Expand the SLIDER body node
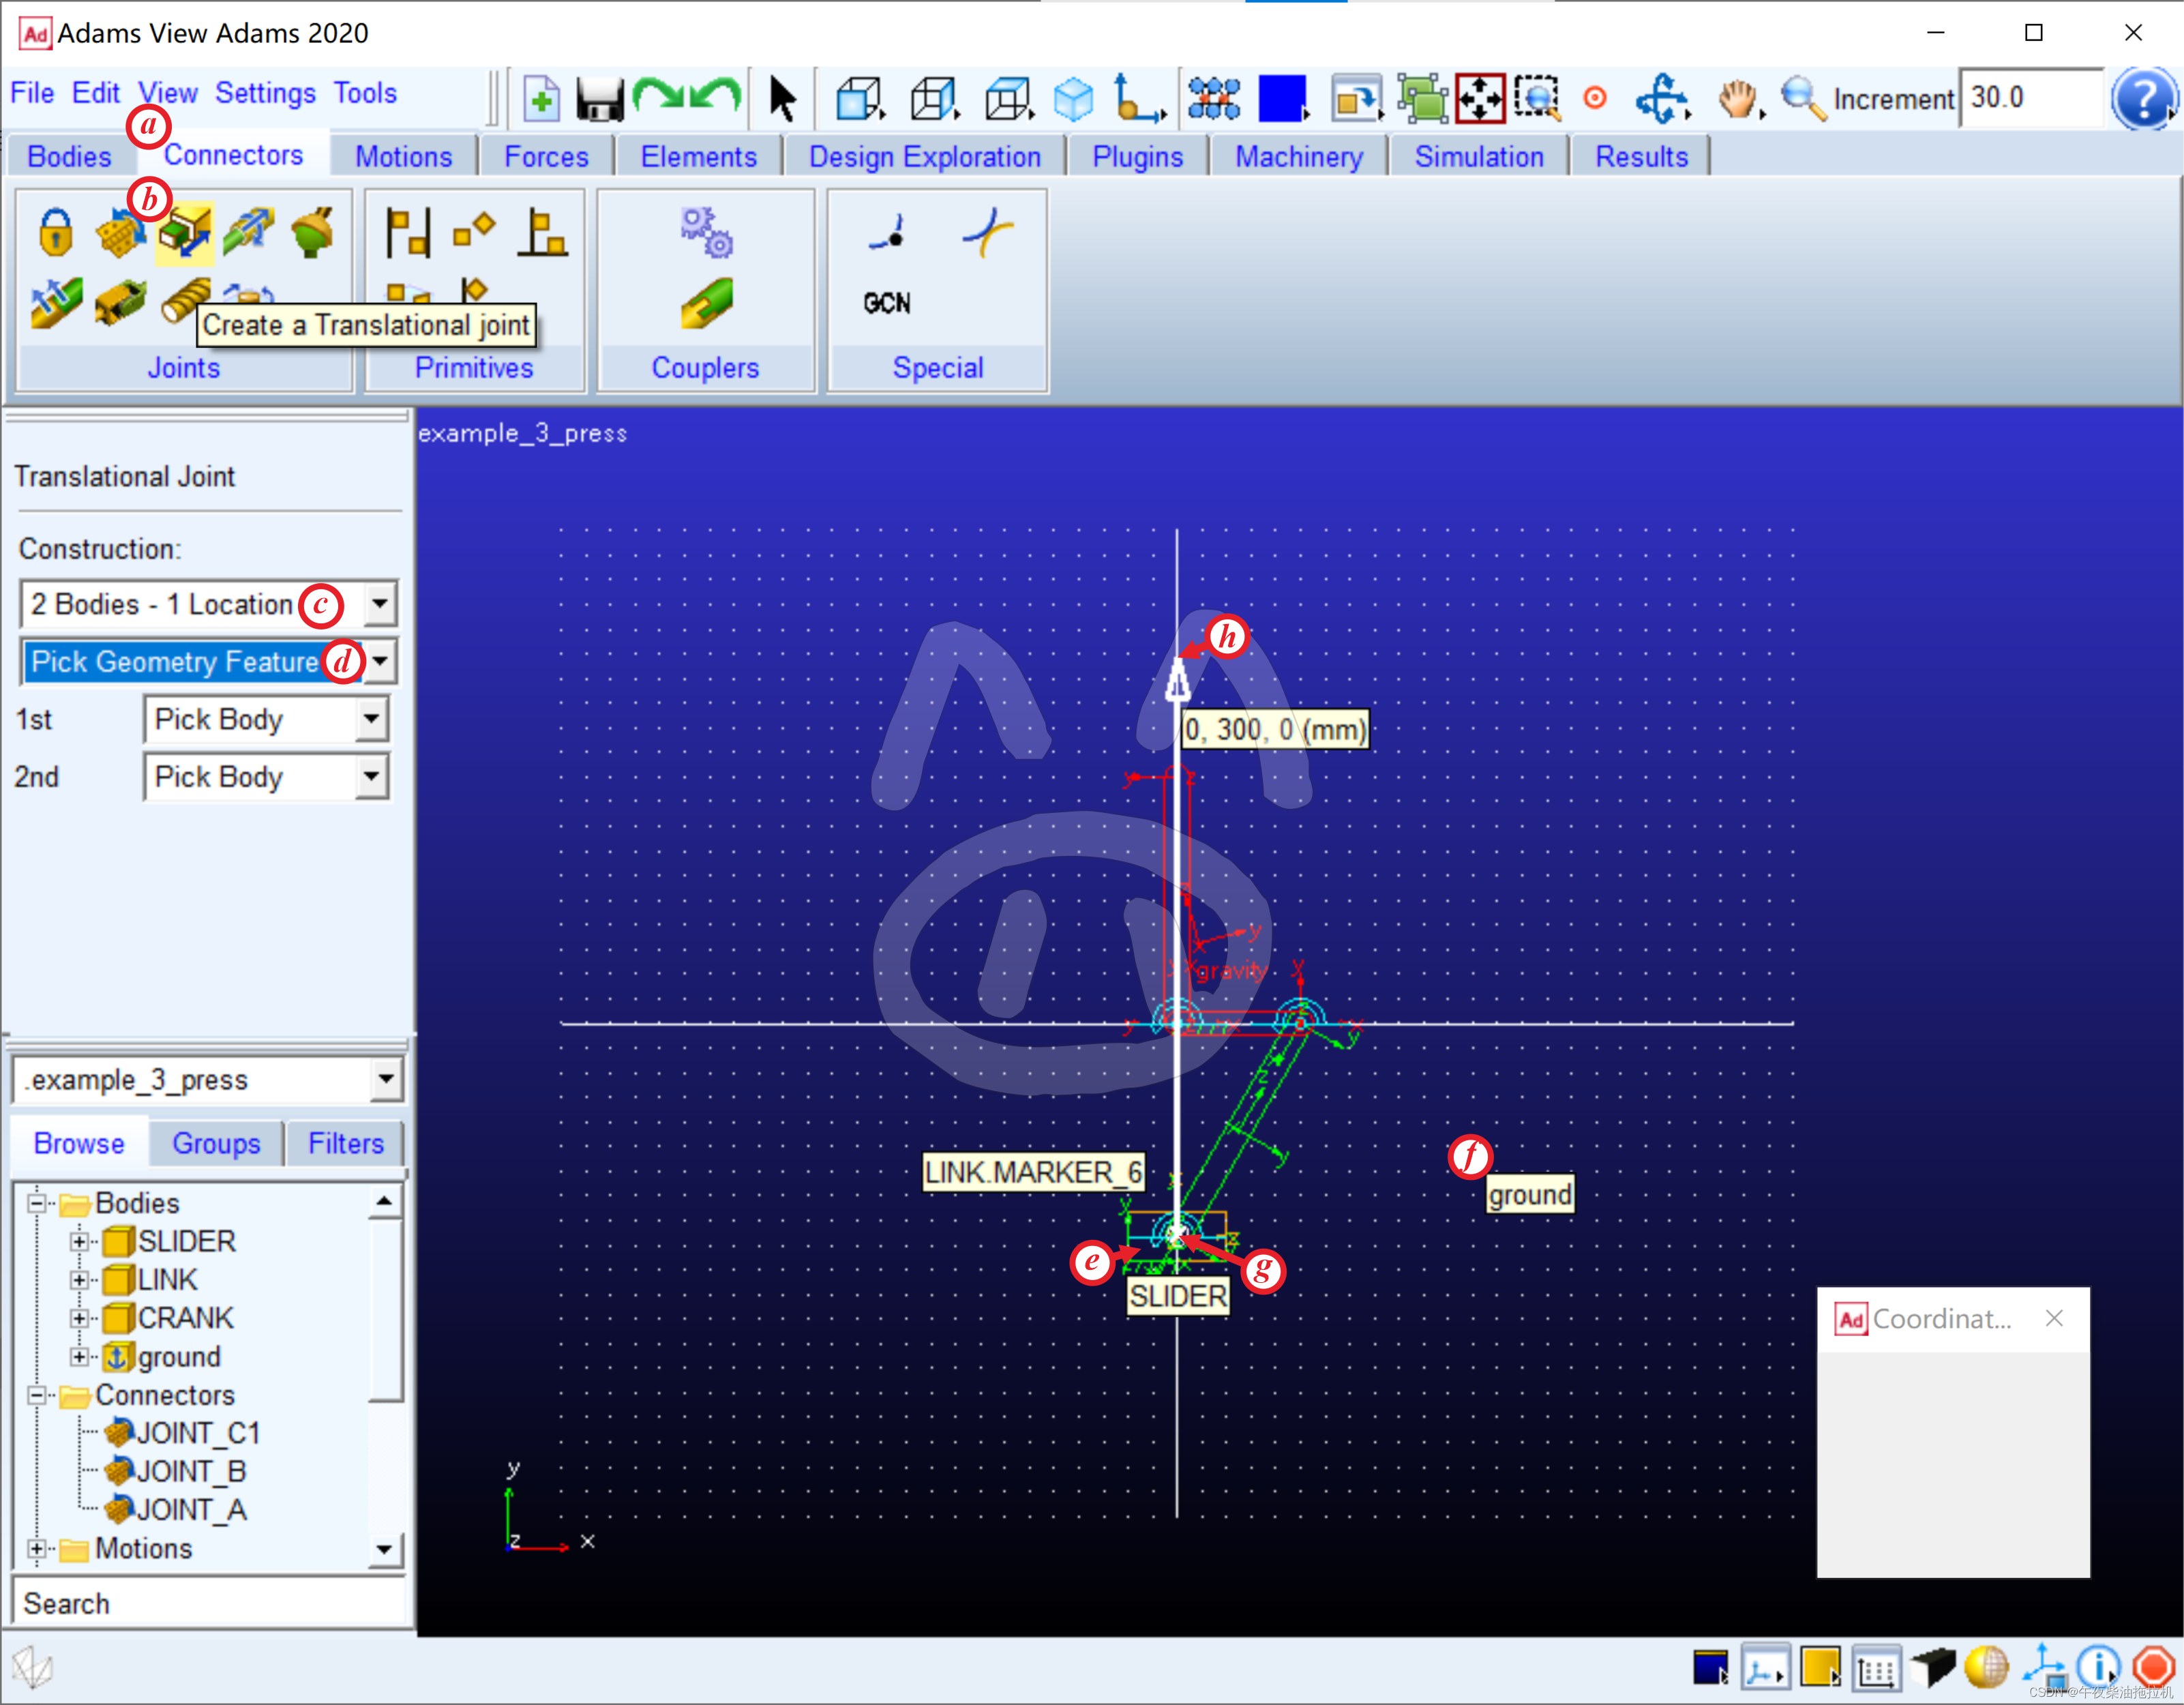The image size is (2184, 1705). coord(78,1242)
